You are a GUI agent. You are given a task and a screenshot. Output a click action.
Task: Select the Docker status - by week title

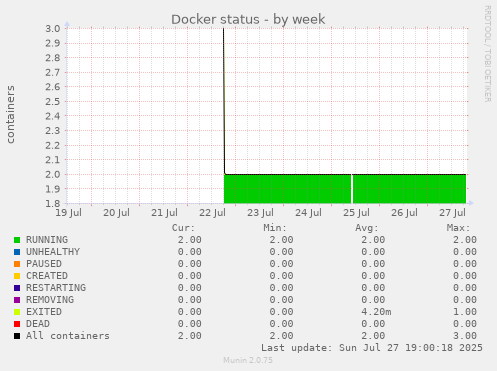click(x=248, y=19)
